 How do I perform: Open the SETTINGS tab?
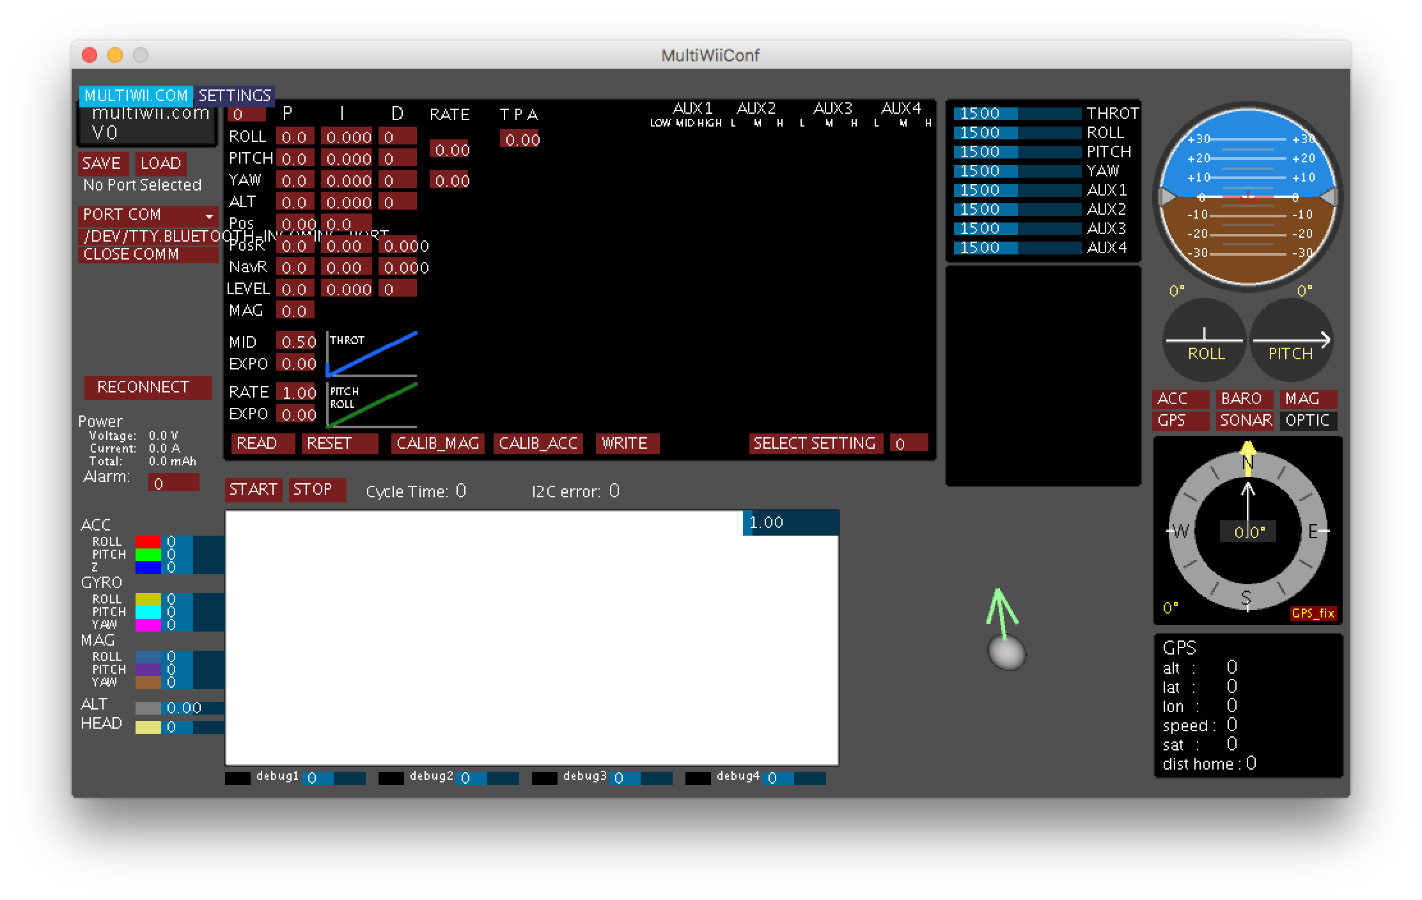click(234, 96)
